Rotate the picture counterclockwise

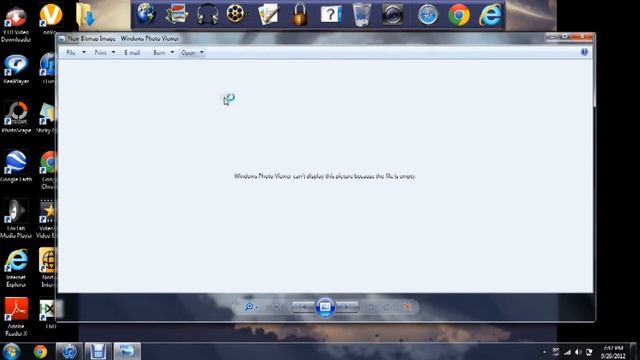370,307
